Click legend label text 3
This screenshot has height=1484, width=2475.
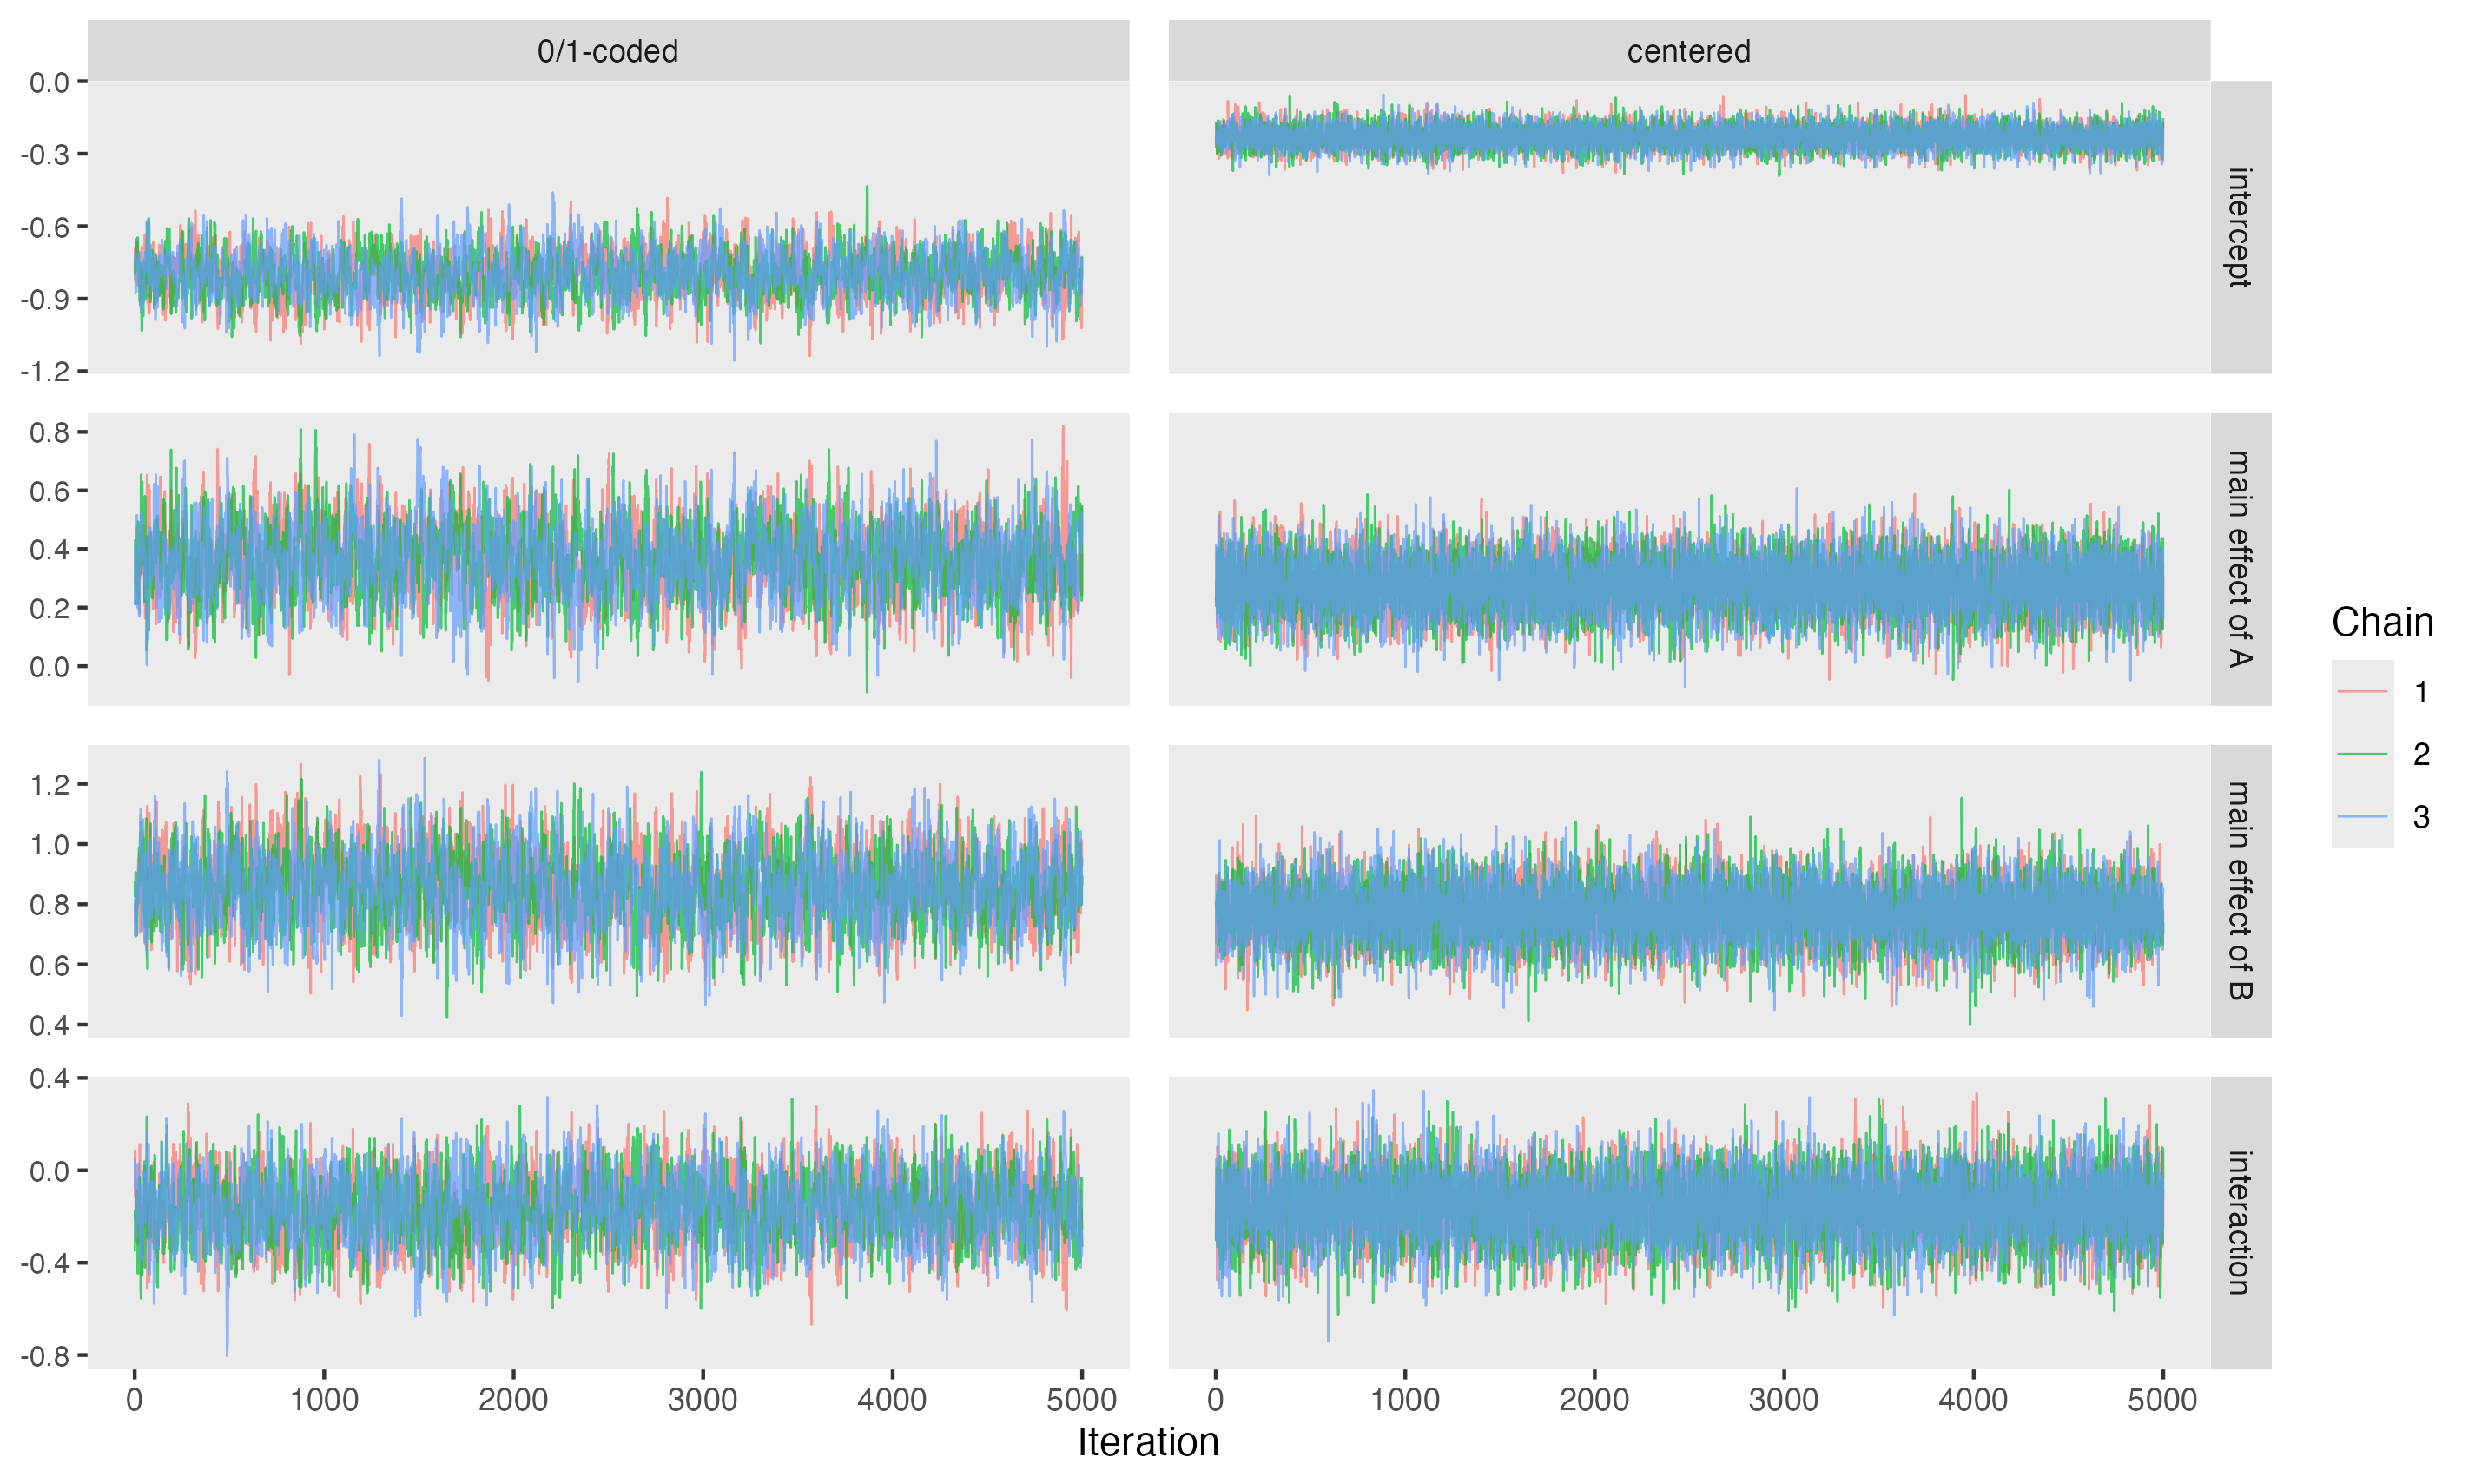[2421, 817]
